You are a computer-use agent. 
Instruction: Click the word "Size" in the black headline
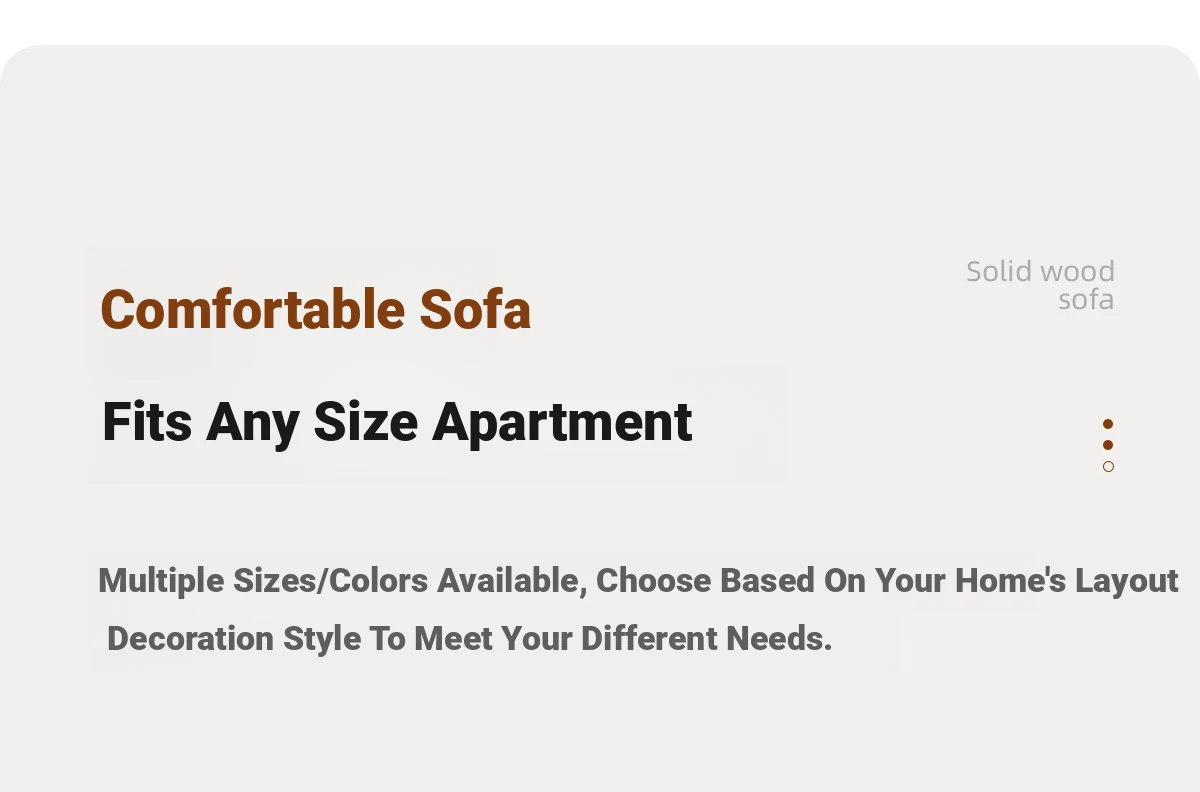[x=365, y=421]
